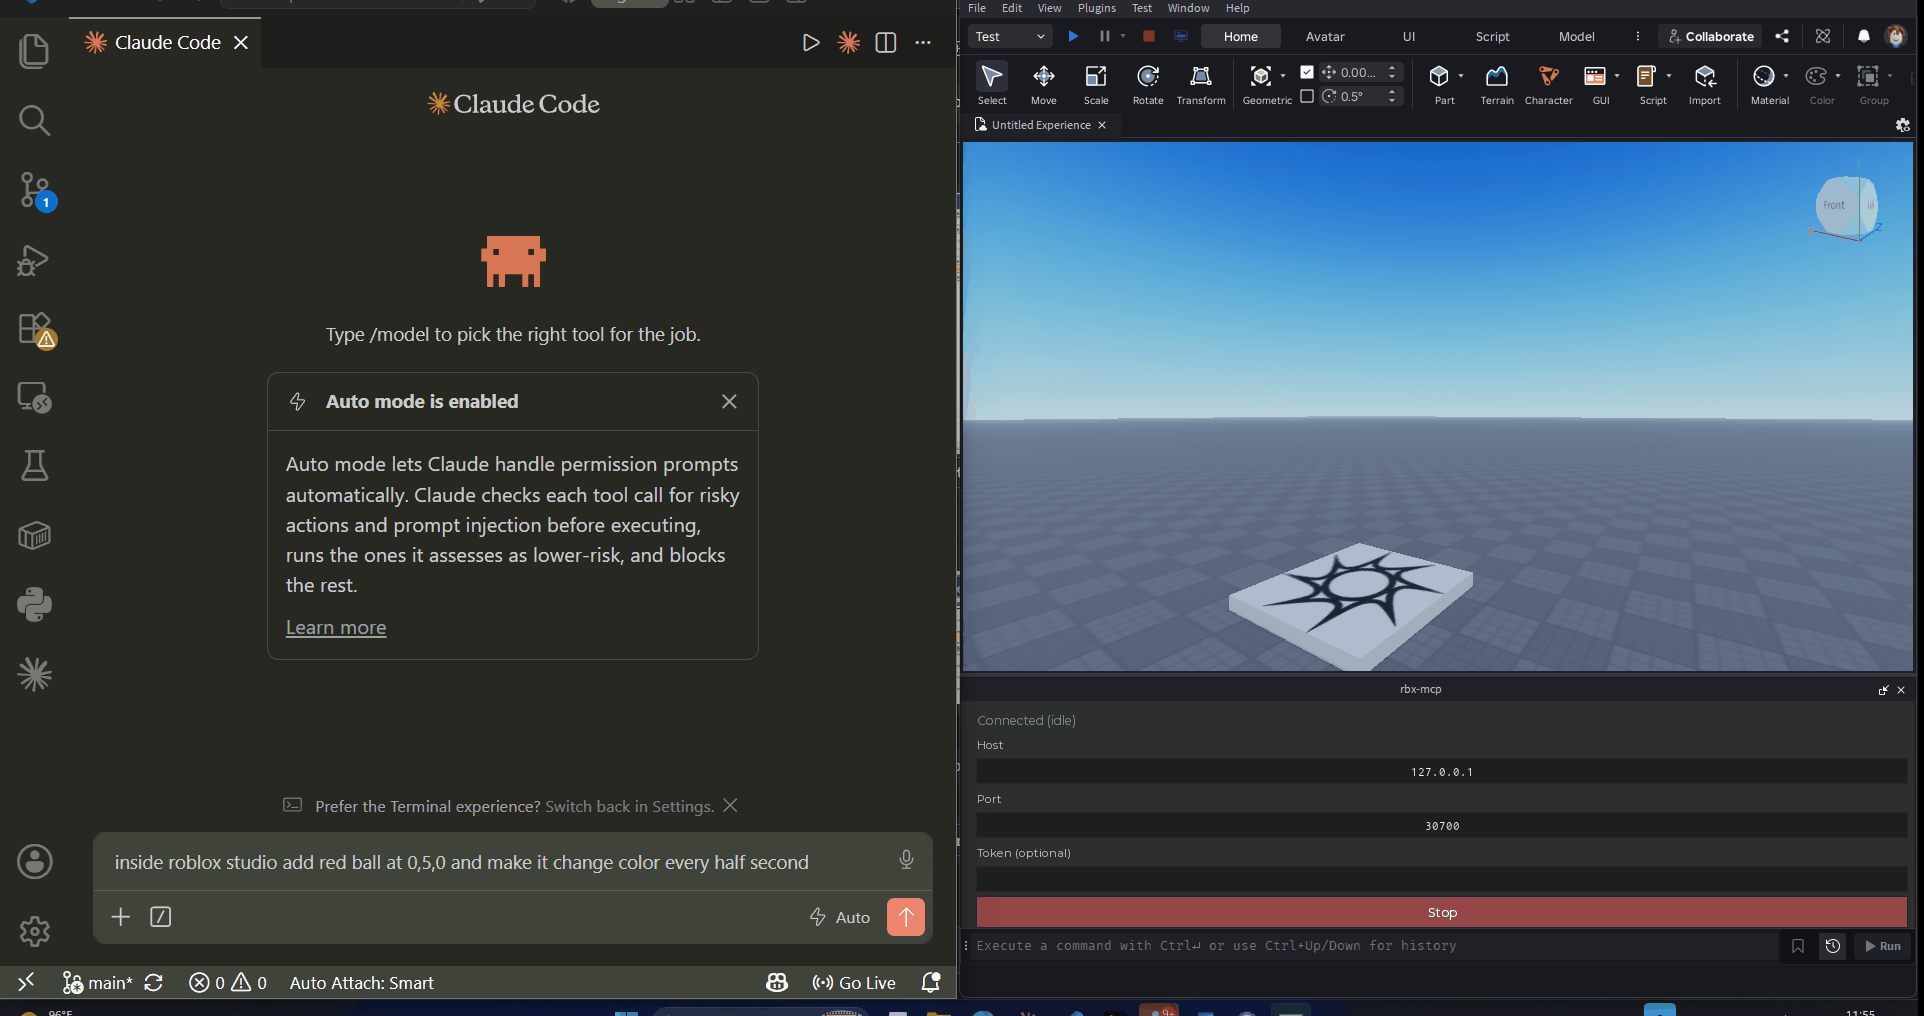Open the Python icon in activity bar

[34, 605]
